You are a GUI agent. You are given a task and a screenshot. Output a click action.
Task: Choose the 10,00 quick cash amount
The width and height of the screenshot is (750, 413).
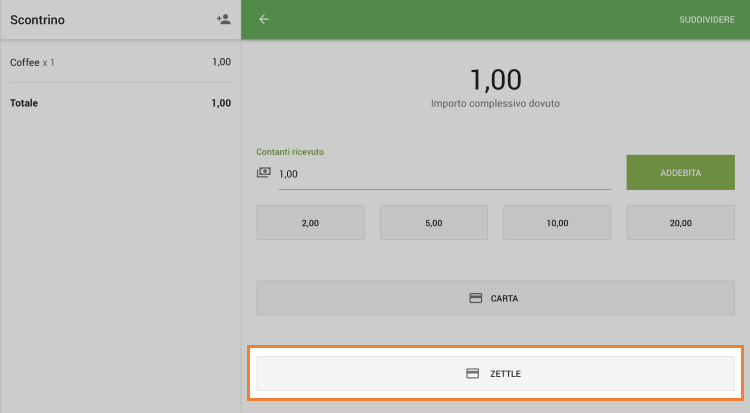pos(557,223)
